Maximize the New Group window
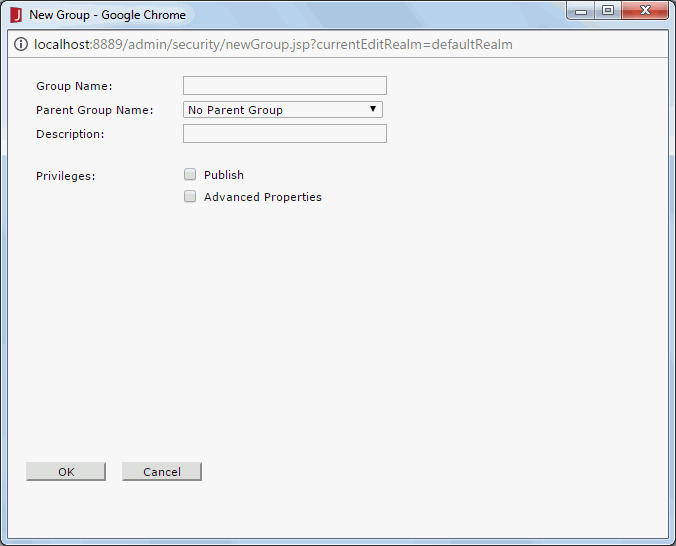The width and height of the screenshot is (676, 546). coord(608,10)
